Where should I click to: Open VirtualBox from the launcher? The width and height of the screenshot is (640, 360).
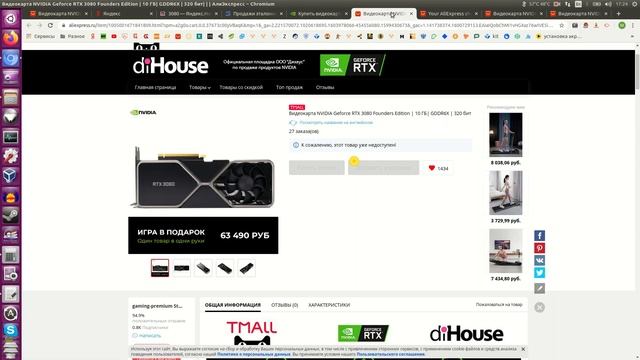(x=11, y=176)
